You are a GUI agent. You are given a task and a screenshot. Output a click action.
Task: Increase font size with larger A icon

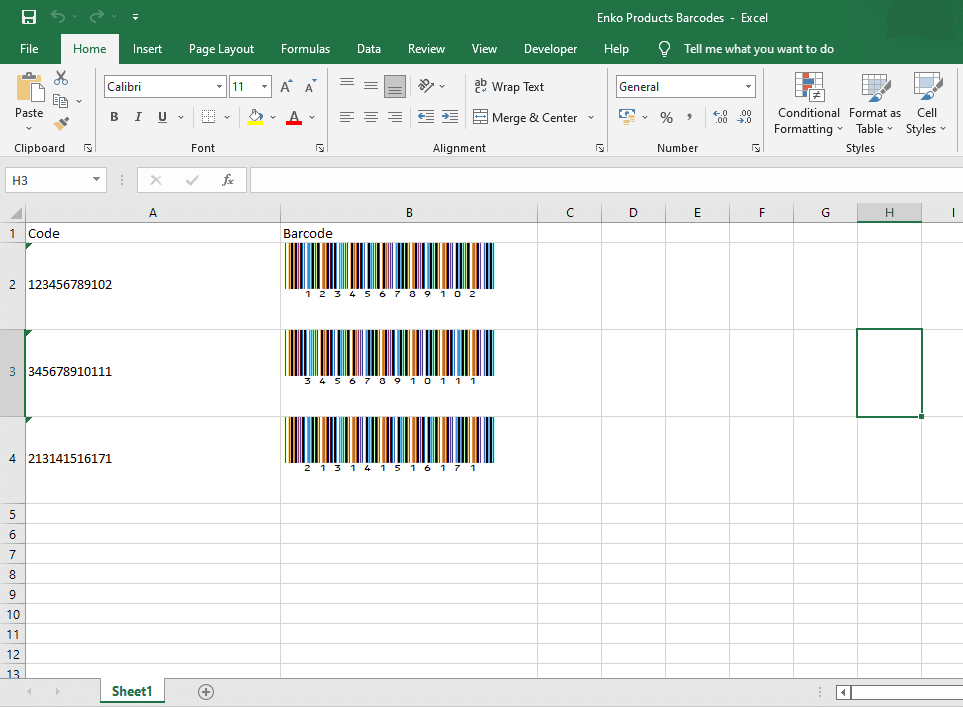pyautogui.click(x=286, y=87)
